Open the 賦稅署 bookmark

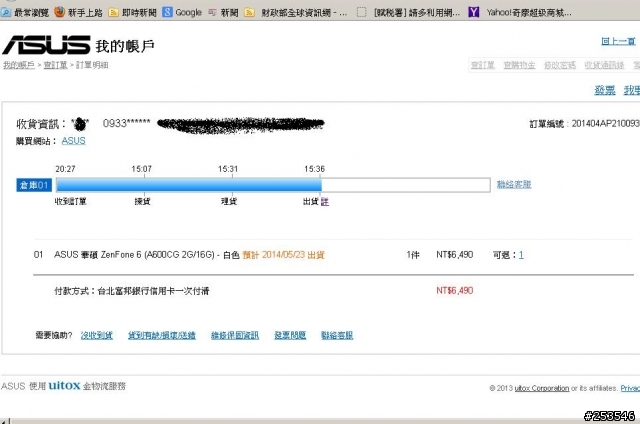tap(408, 13)
